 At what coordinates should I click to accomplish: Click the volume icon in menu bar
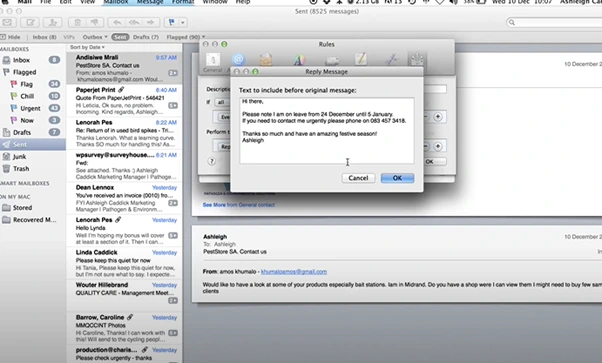[454, 2]
